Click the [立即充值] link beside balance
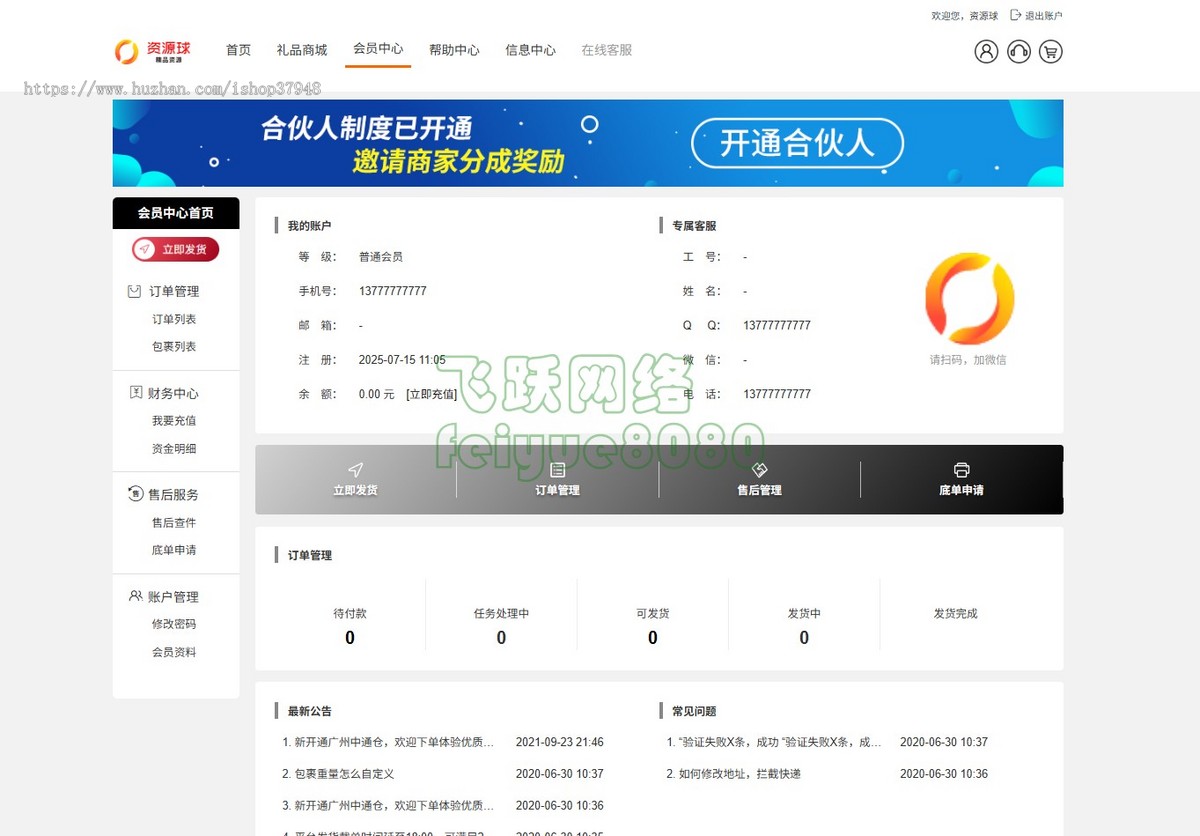 tap(431, 394)
